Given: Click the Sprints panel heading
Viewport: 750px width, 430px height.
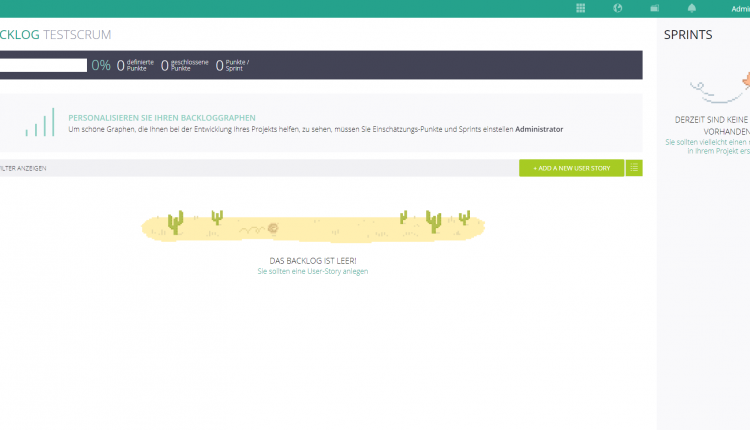Looking at the screenshot, I should (688, 35).
